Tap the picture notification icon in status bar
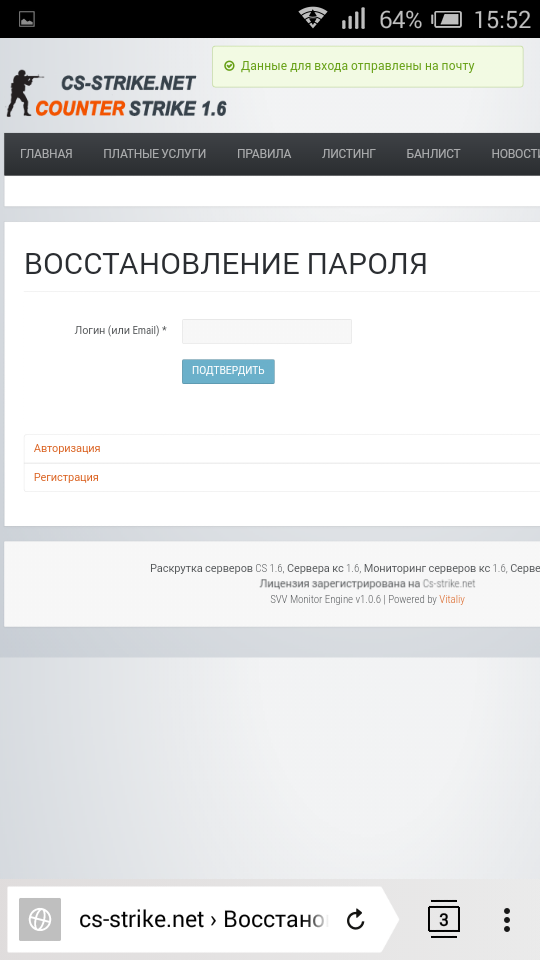Viewport: 540px width, 960px height. tap(27, 20)
